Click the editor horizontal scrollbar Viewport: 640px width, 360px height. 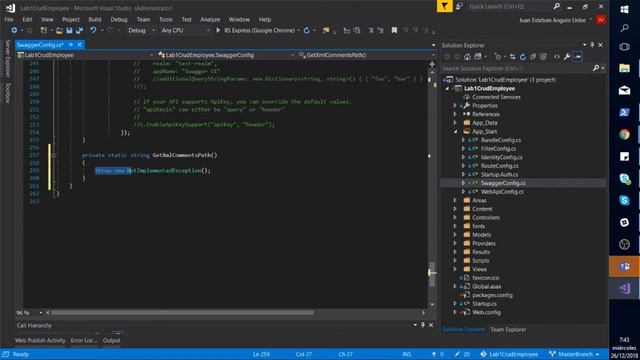point(182,313)
